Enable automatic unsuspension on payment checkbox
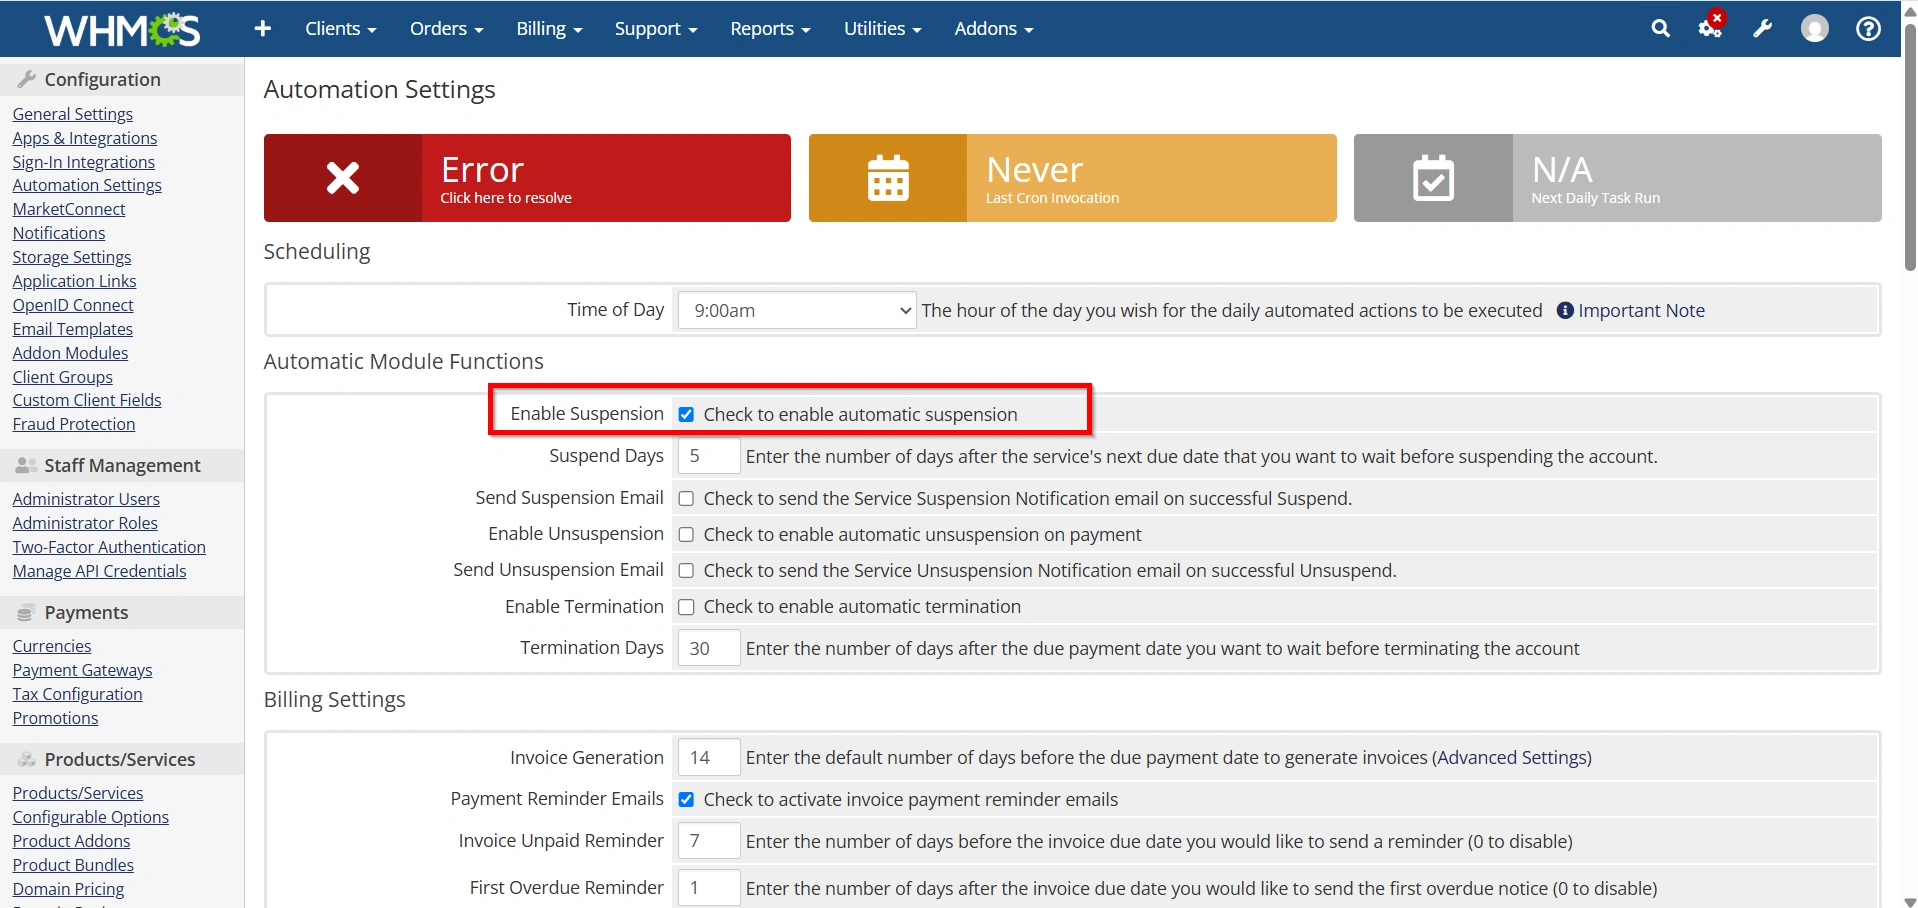The width and height of the screenshot is (1918, 908). (x=686, y=534)
